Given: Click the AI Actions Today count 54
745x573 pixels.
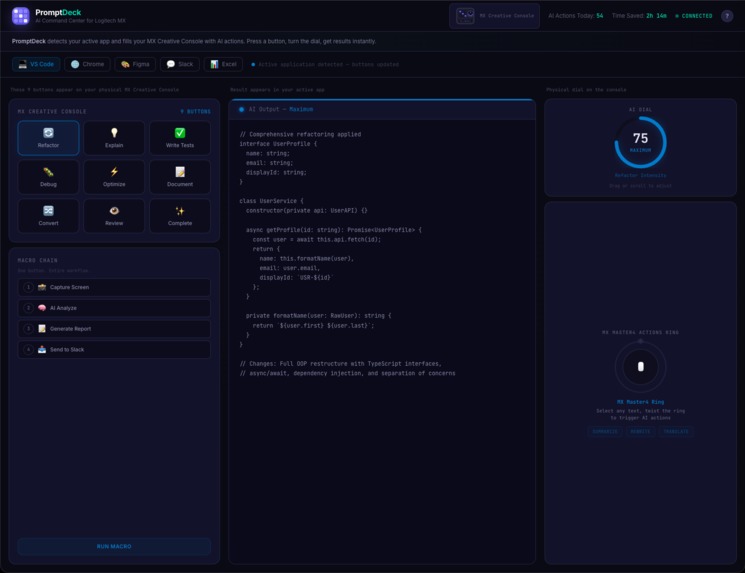Looking at the screenshot, I should click(x=600, y=16).
